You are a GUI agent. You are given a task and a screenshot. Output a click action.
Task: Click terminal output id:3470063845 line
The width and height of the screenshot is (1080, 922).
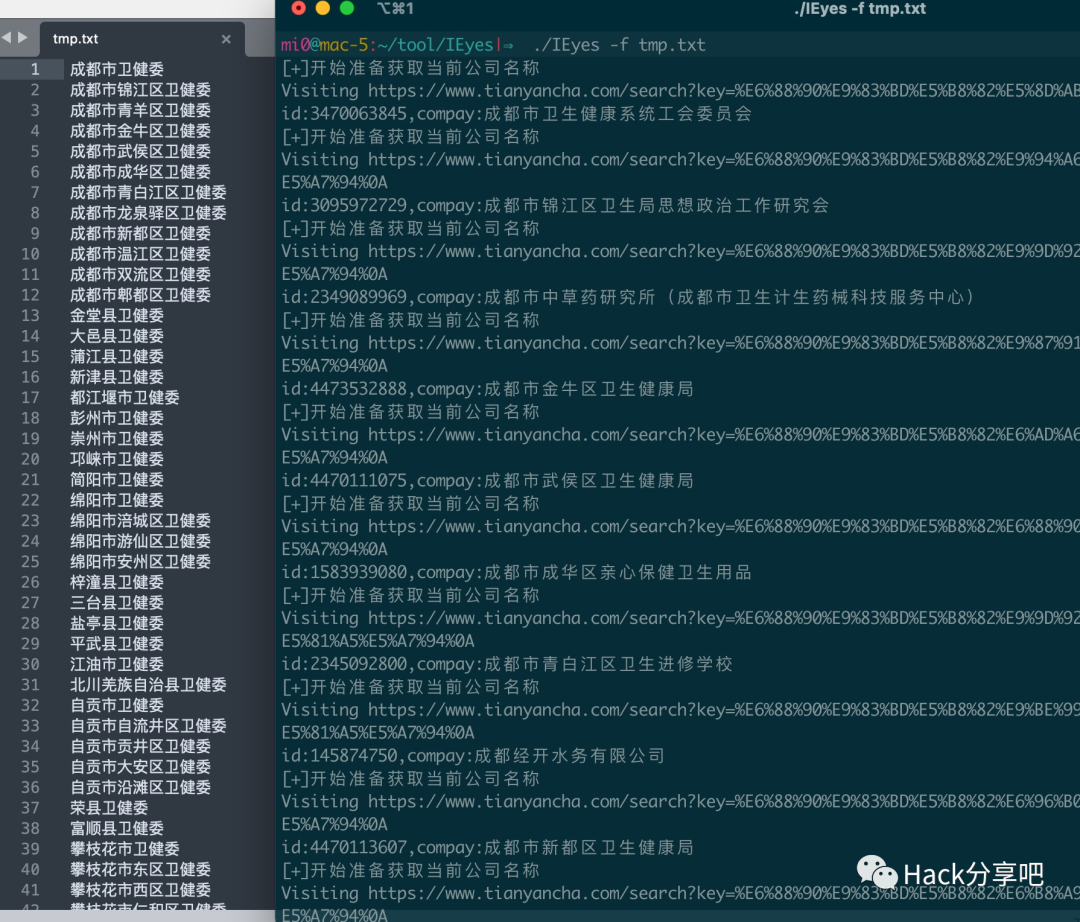point(517,114)
